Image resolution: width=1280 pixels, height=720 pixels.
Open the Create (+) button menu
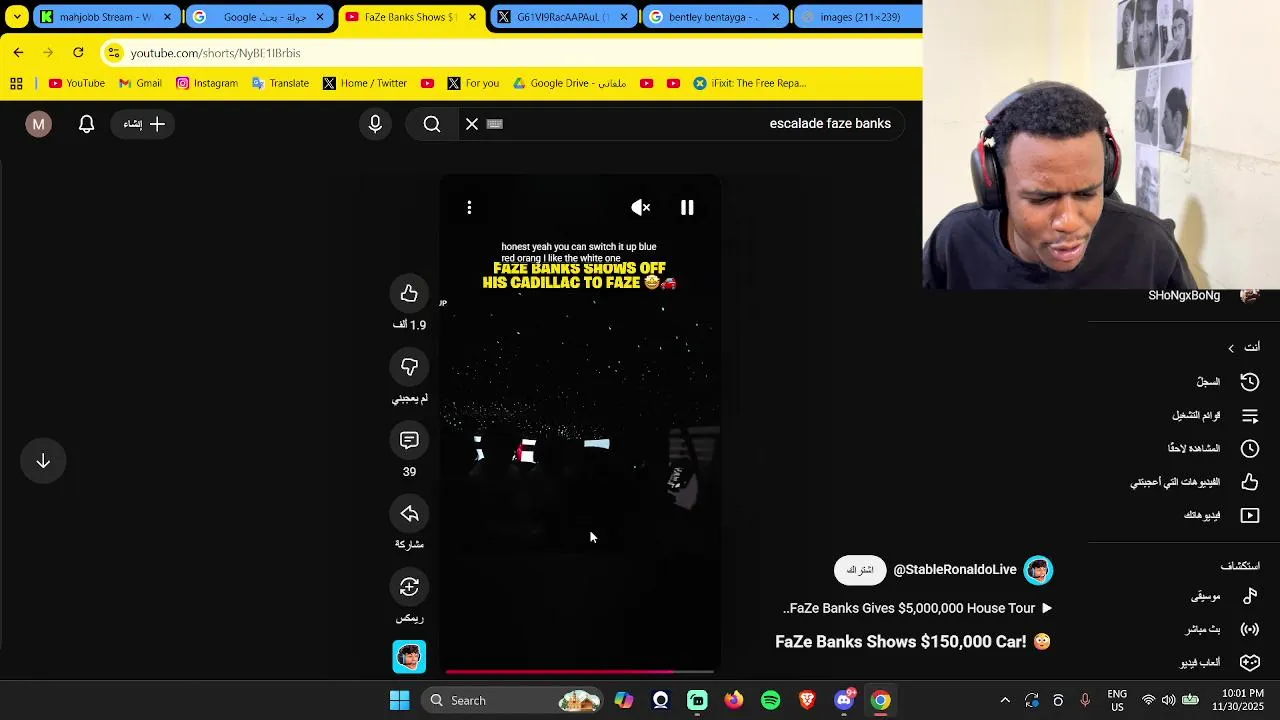tap(144, 124)
